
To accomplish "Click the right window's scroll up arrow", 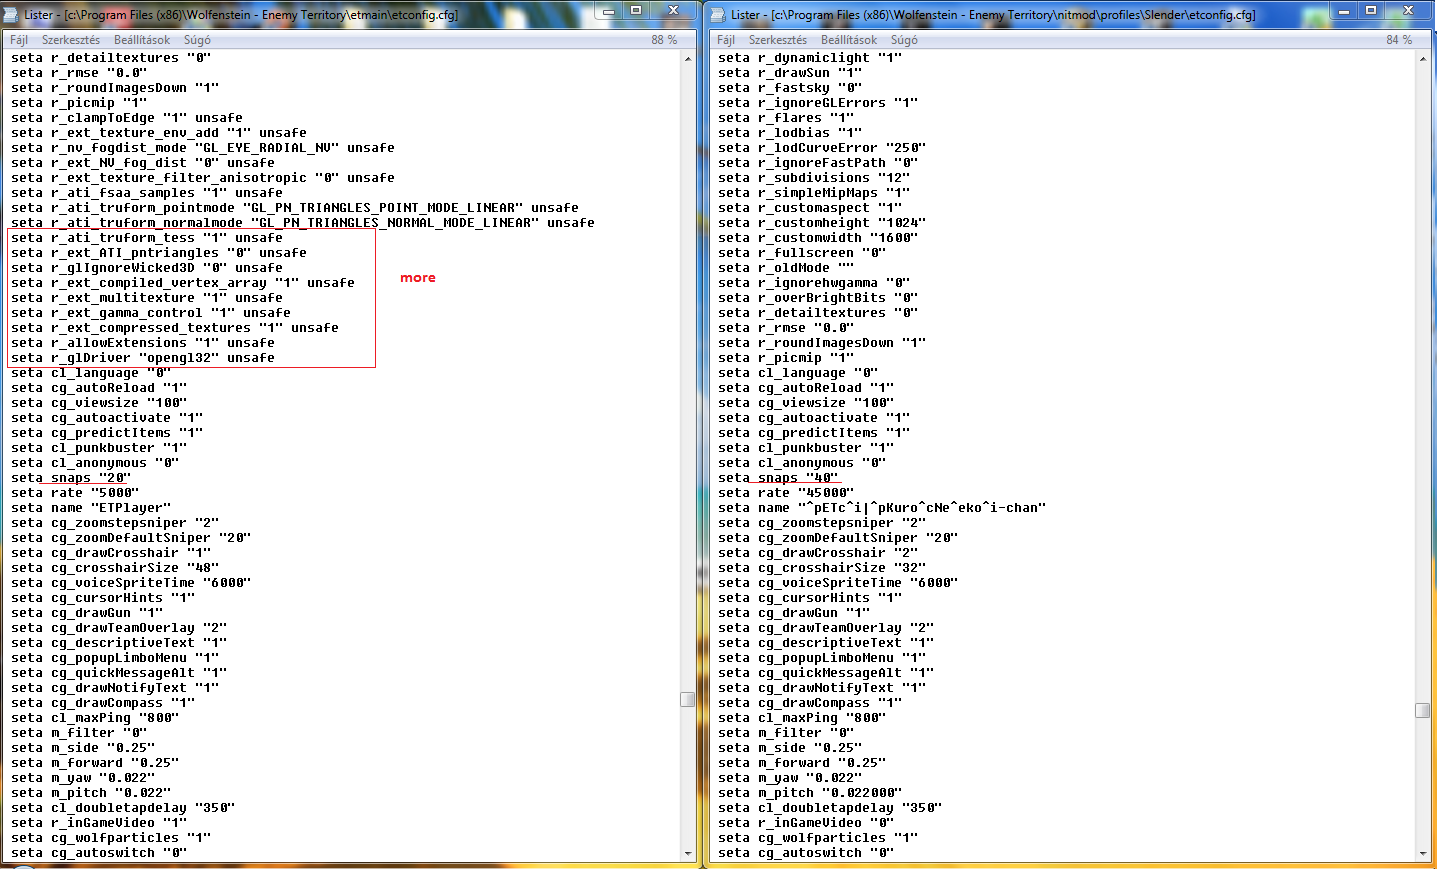I will 1423,59.
